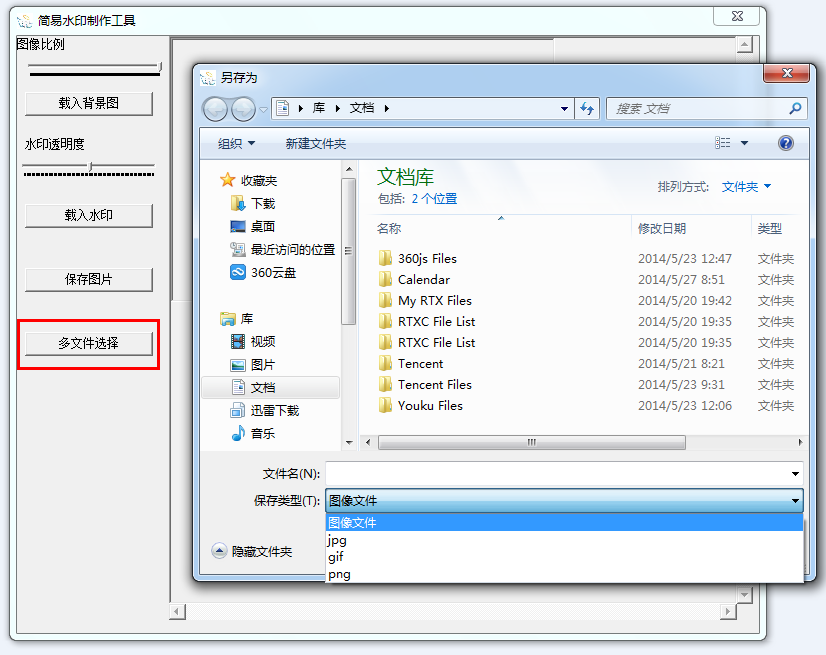The width and height of the screenshot is (826, 655).
Task: Choose jpg in the type list
Action: click(x=565, y=540)
